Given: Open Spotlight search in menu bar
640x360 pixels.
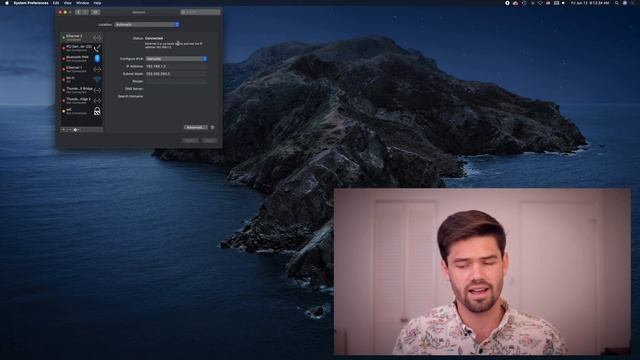Looking at the screenshot, I should point(617,3).
